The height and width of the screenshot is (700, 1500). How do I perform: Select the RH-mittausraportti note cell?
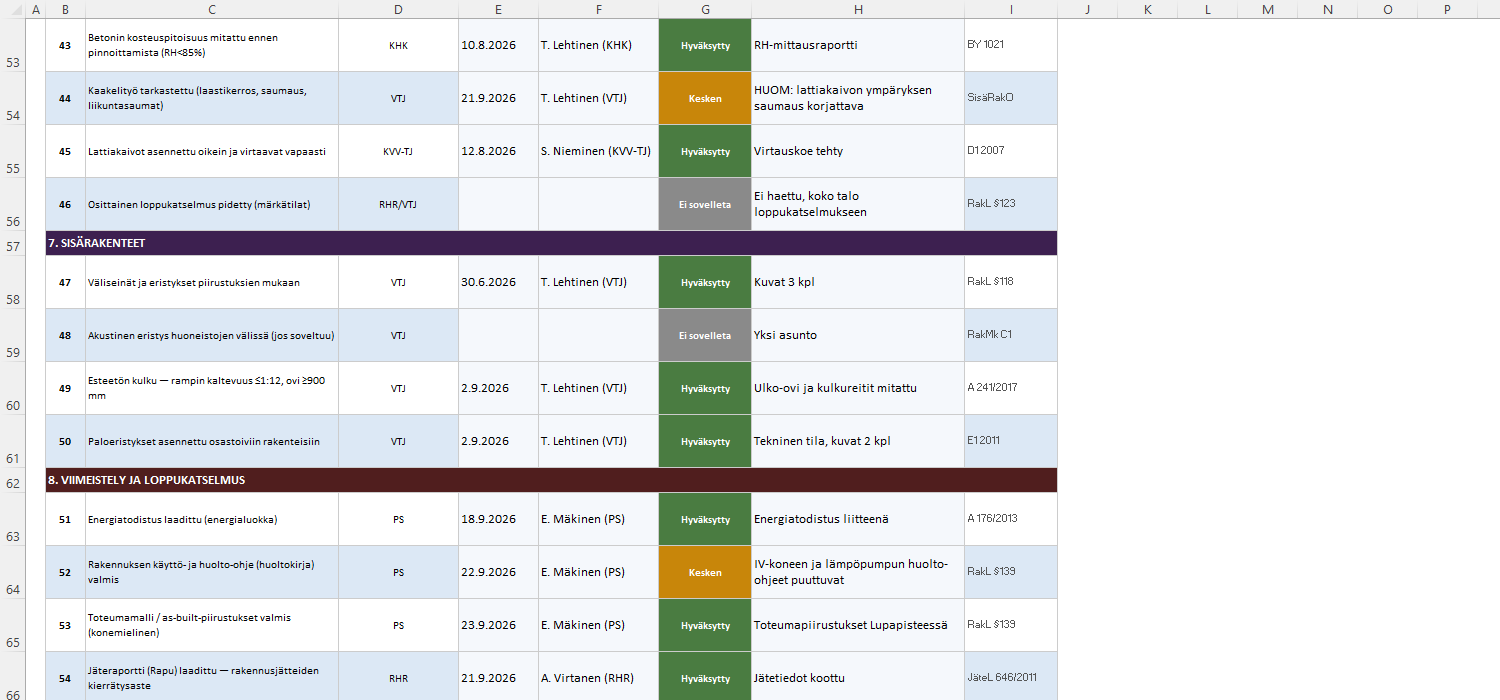coord(858,45)
